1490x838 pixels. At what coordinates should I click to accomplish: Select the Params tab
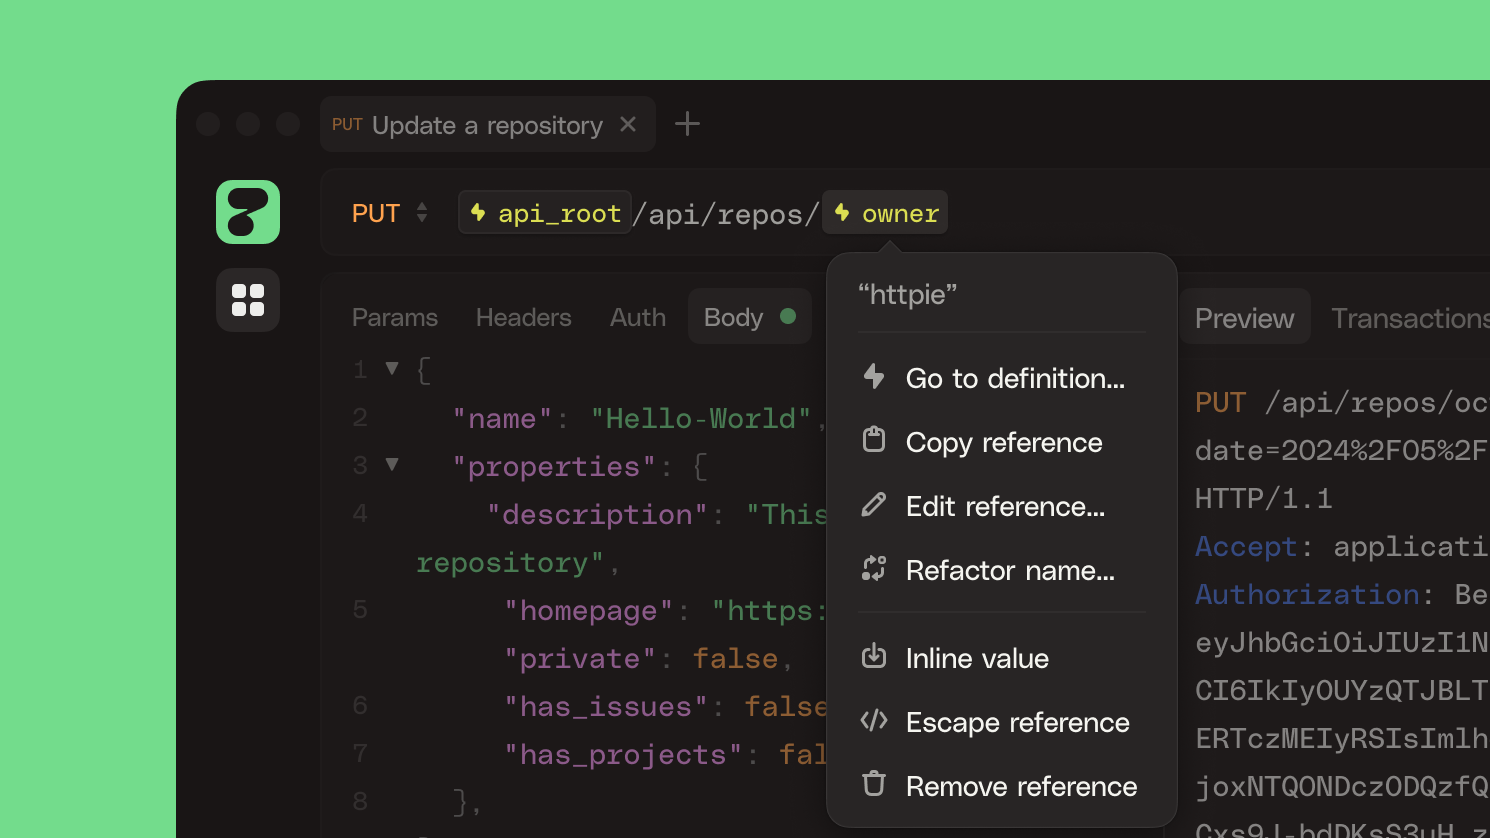coord(394,318)
